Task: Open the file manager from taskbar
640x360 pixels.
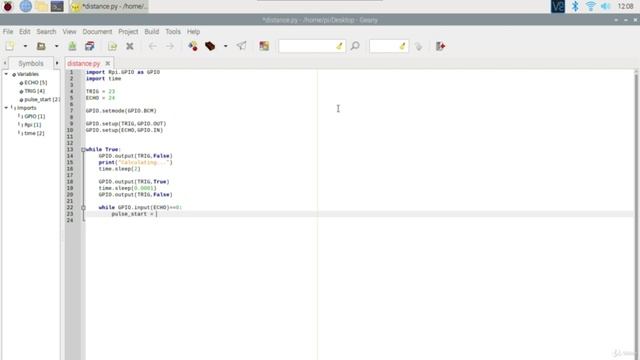Action: click(41, 6)
